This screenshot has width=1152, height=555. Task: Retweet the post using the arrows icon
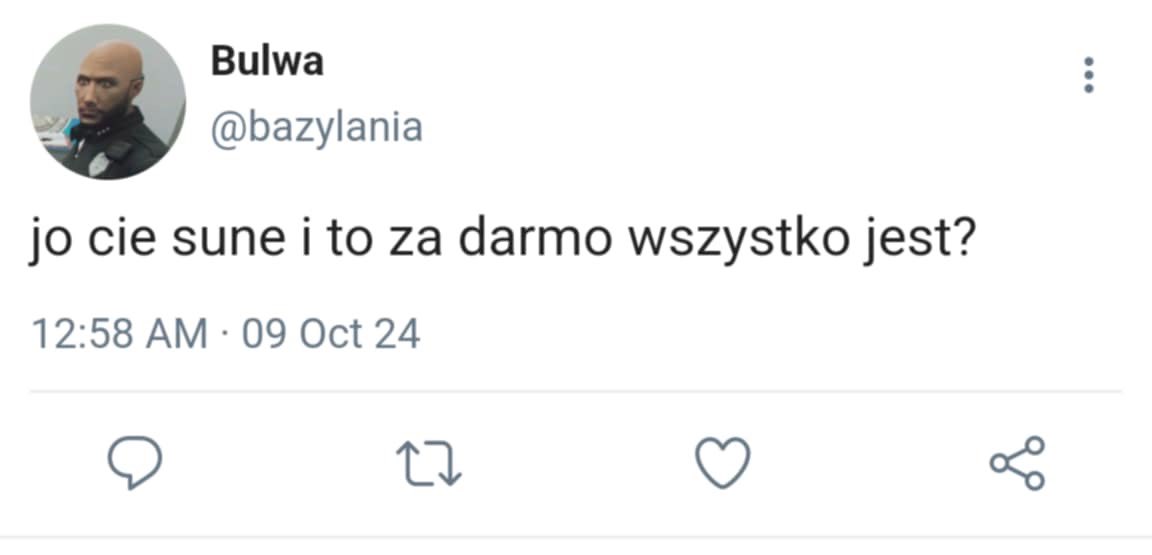point(429,462)
